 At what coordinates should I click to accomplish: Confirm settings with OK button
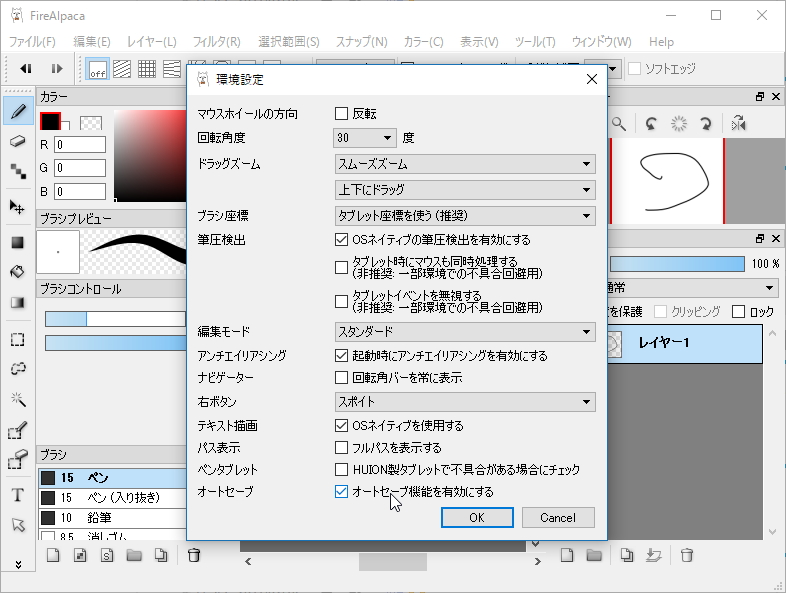click(x=477, y=518)
